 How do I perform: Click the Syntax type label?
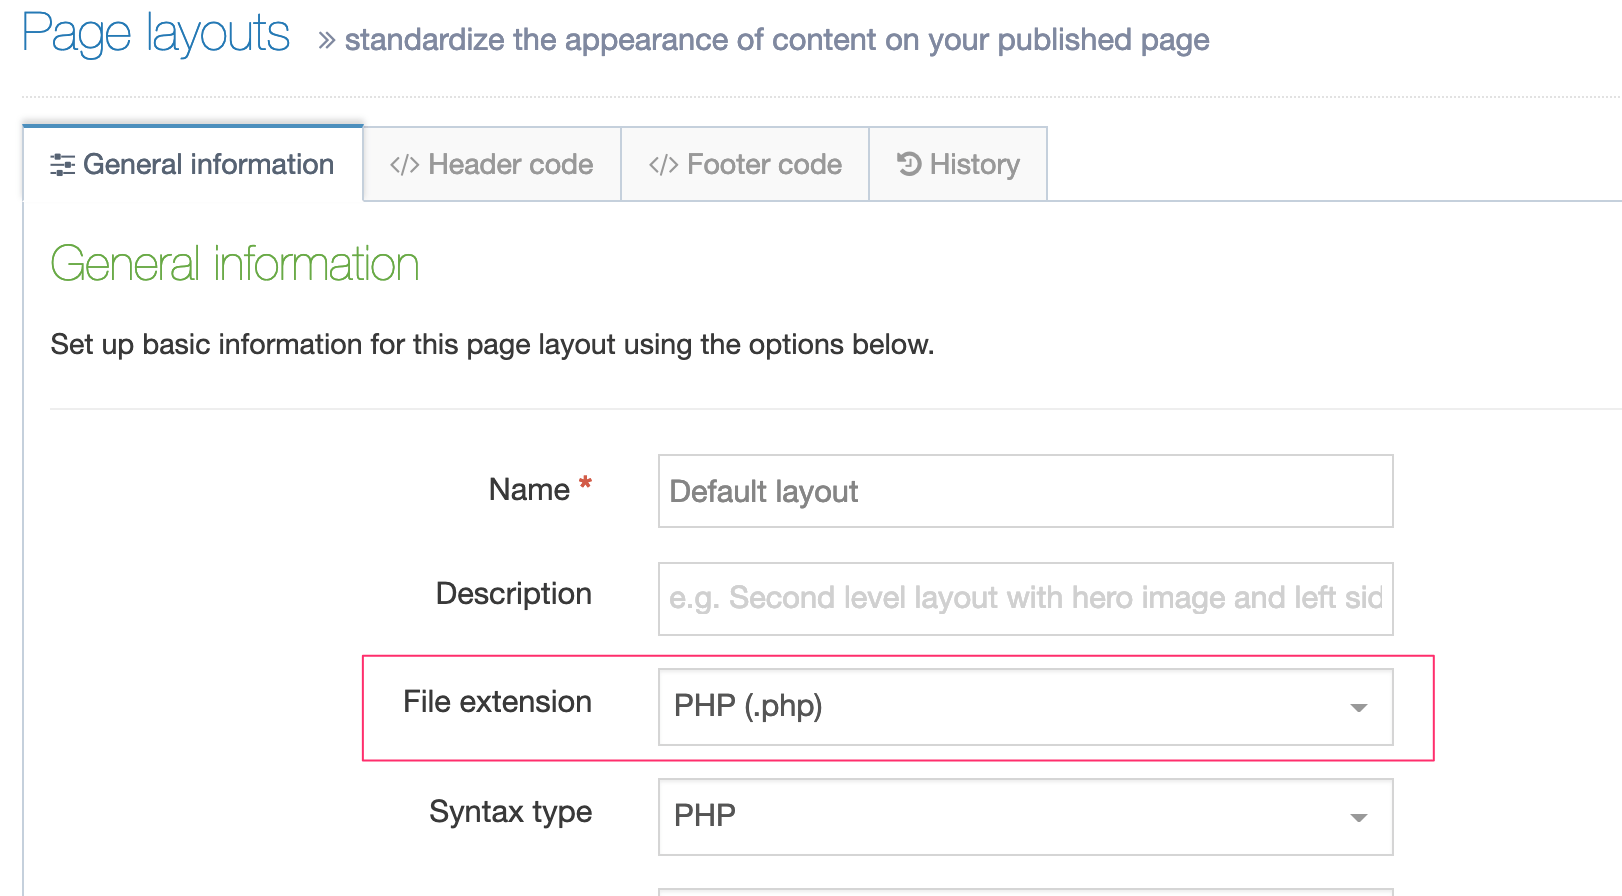pos(510,812)
